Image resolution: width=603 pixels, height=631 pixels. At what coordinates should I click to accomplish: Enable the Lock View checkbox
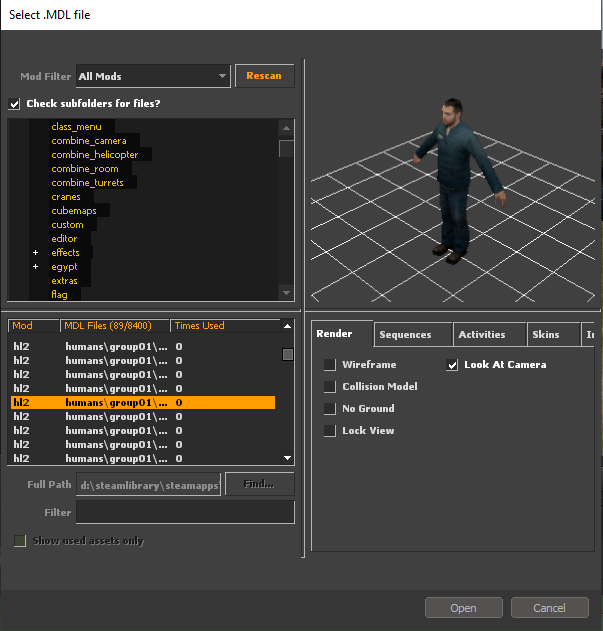coord(330,431)
